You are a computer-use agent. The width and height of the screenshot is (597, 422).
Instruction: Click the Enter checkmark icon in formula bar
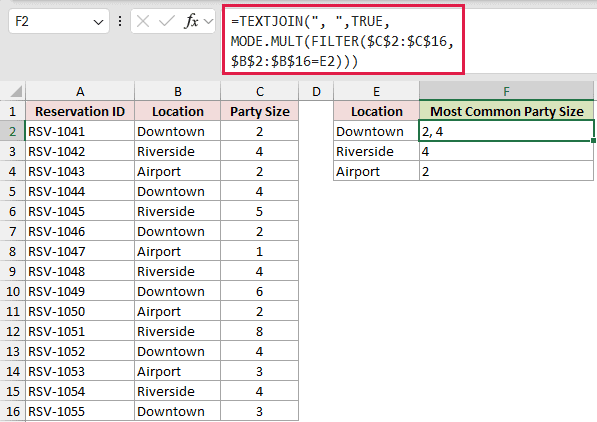[166, 21]
